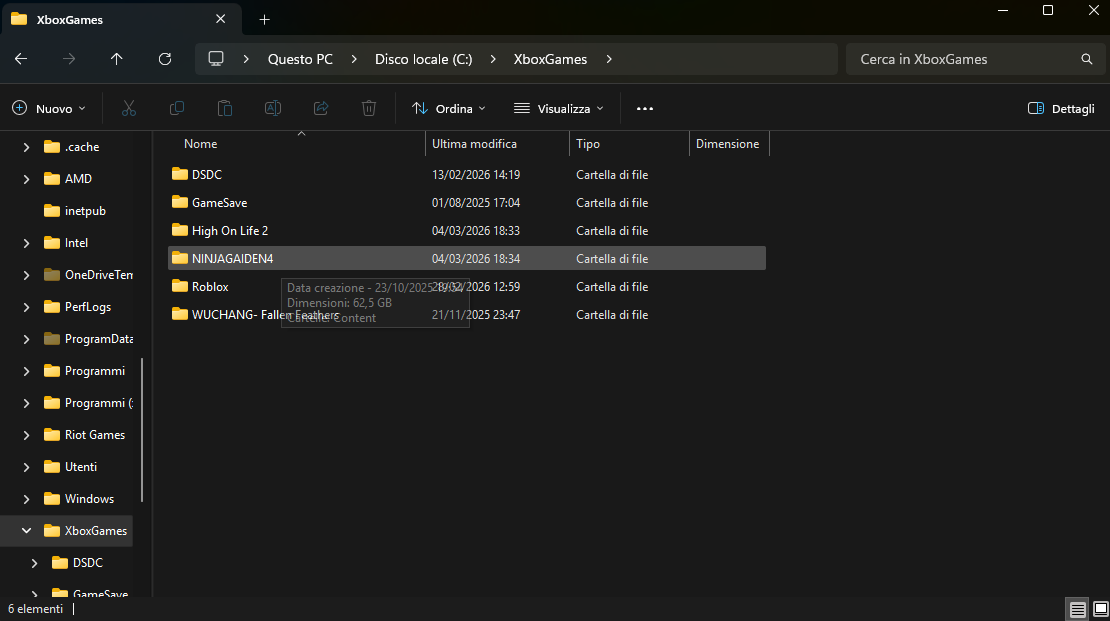Select the High On Life 2 folder icon

tap(180, 231)
